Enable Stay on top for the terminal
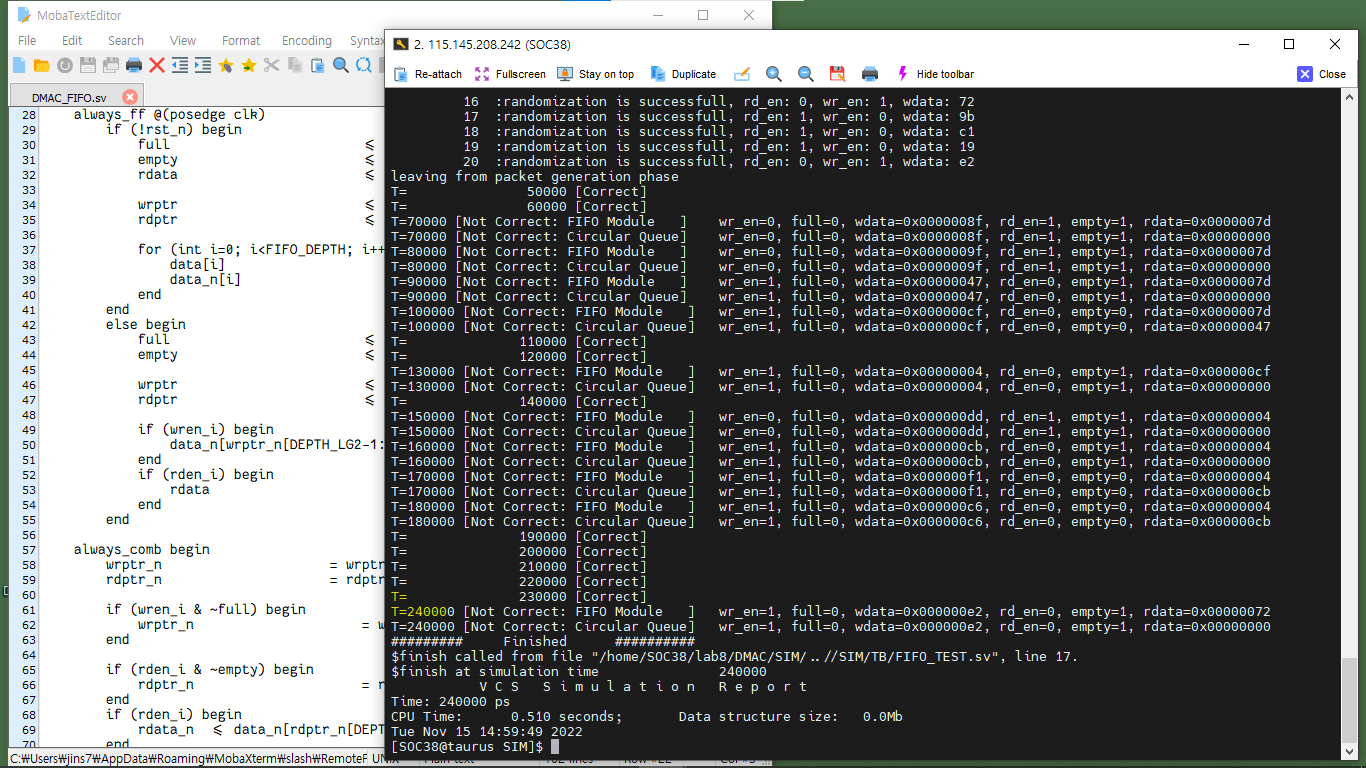 coord(596,74)
